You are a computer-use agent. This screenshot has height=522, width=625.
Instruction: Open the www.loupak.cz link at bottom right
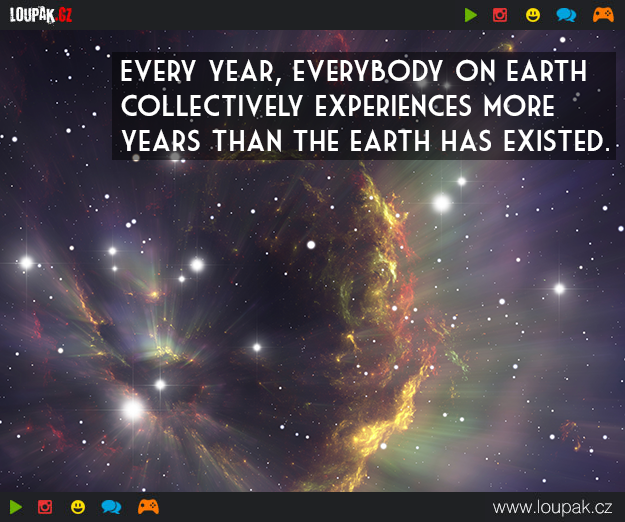tap(553, 507)
